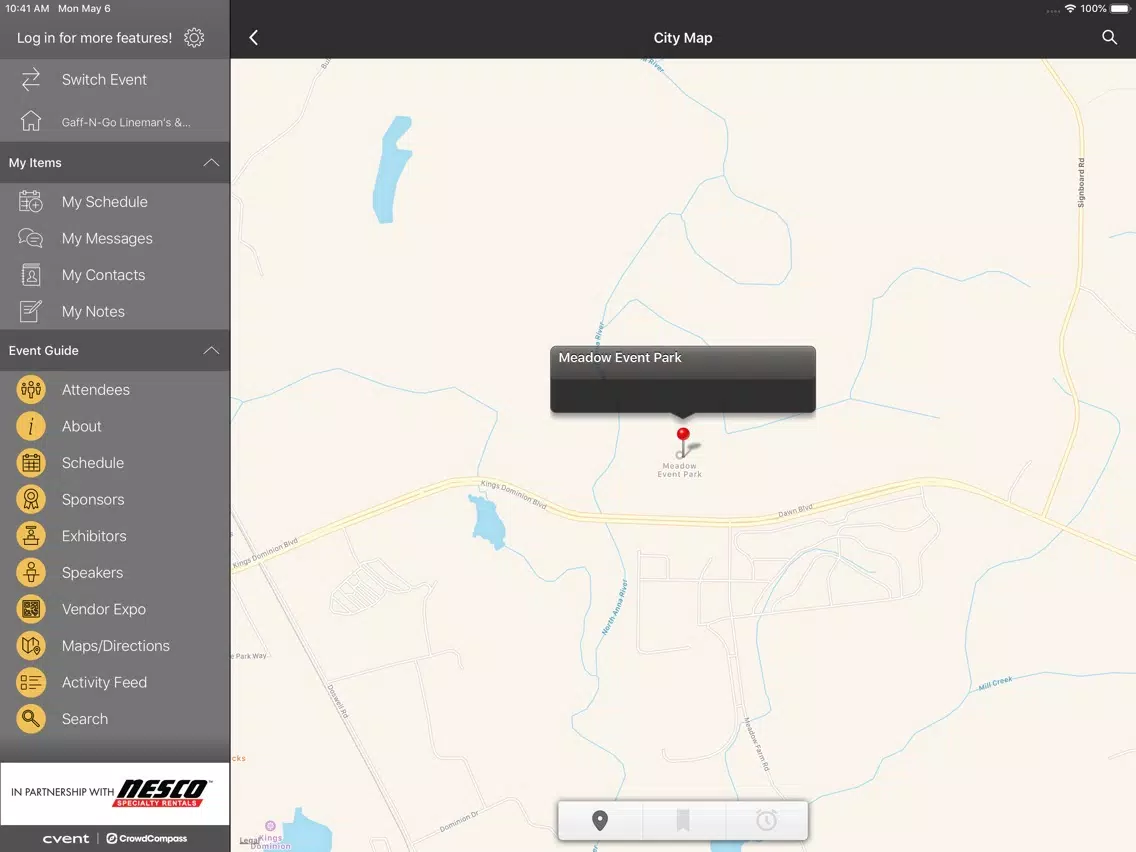Select the My Messages label

pyautogui.click(x=107, y=238)
